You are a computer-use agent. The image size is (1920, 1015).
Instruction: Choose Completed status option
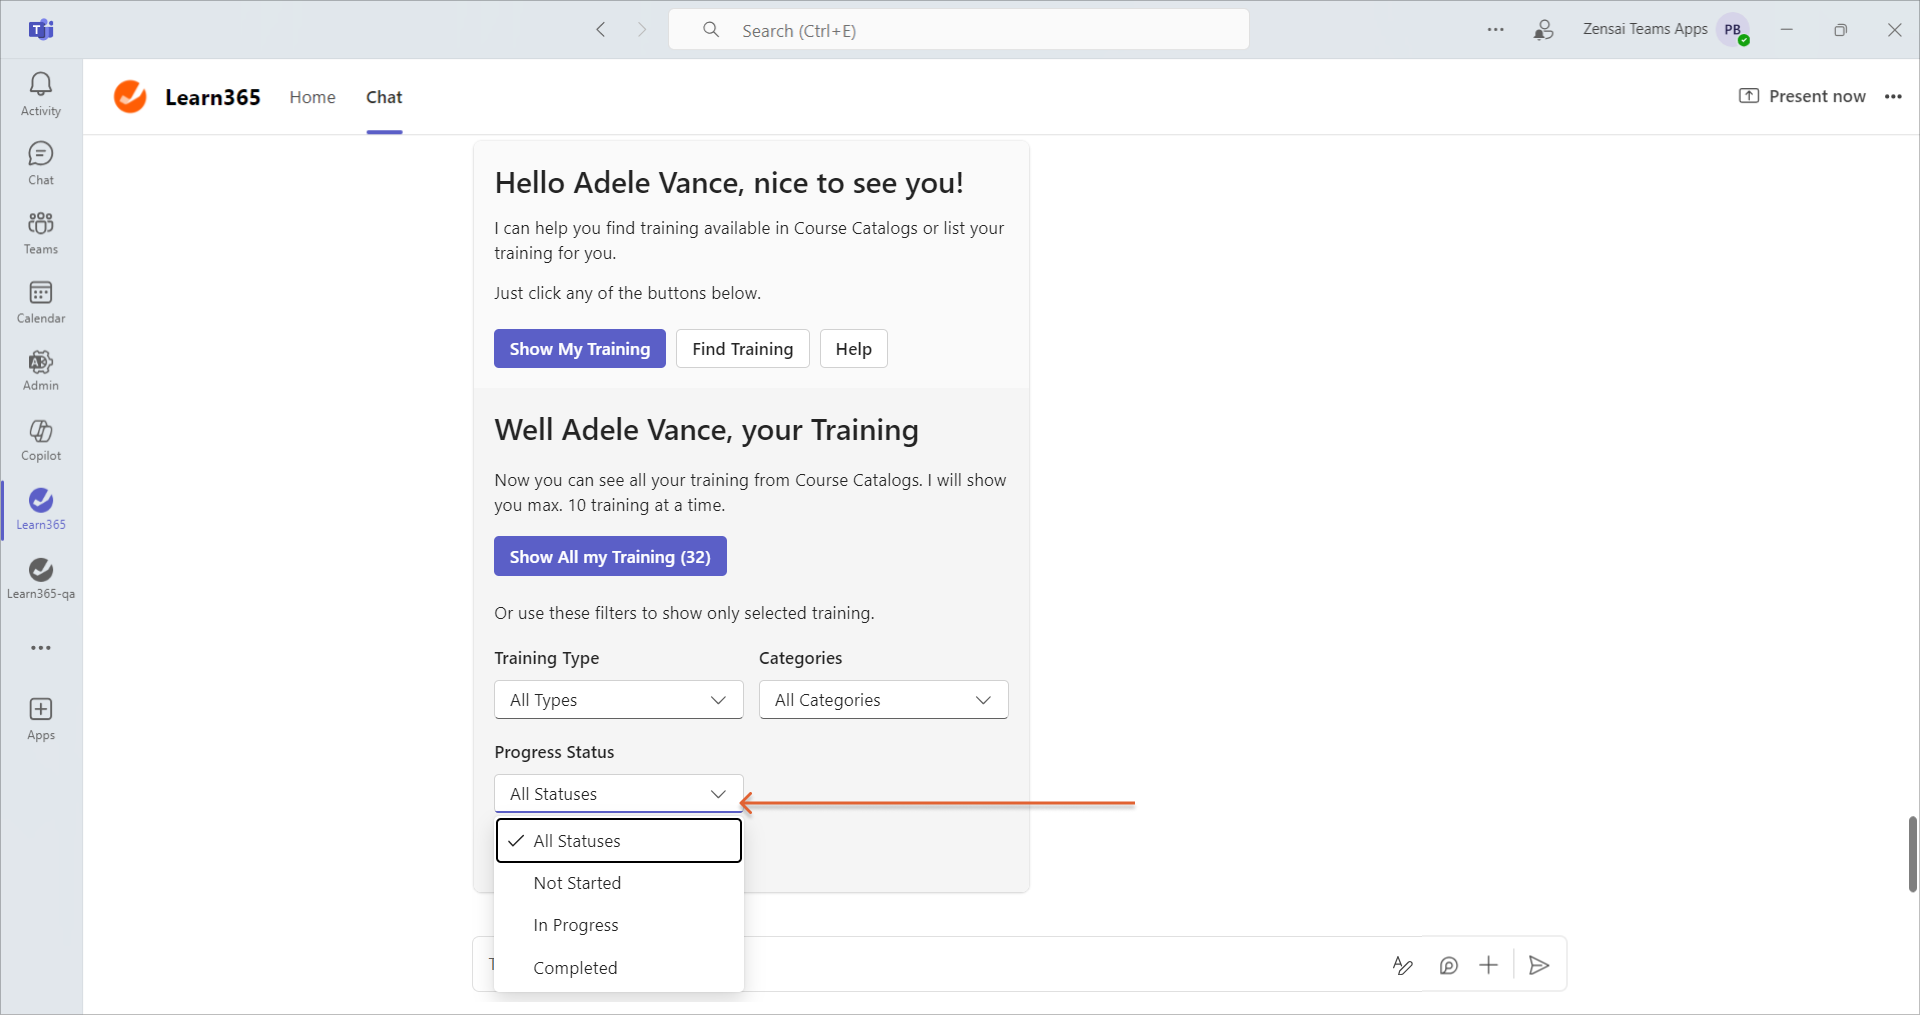[619, 968]
